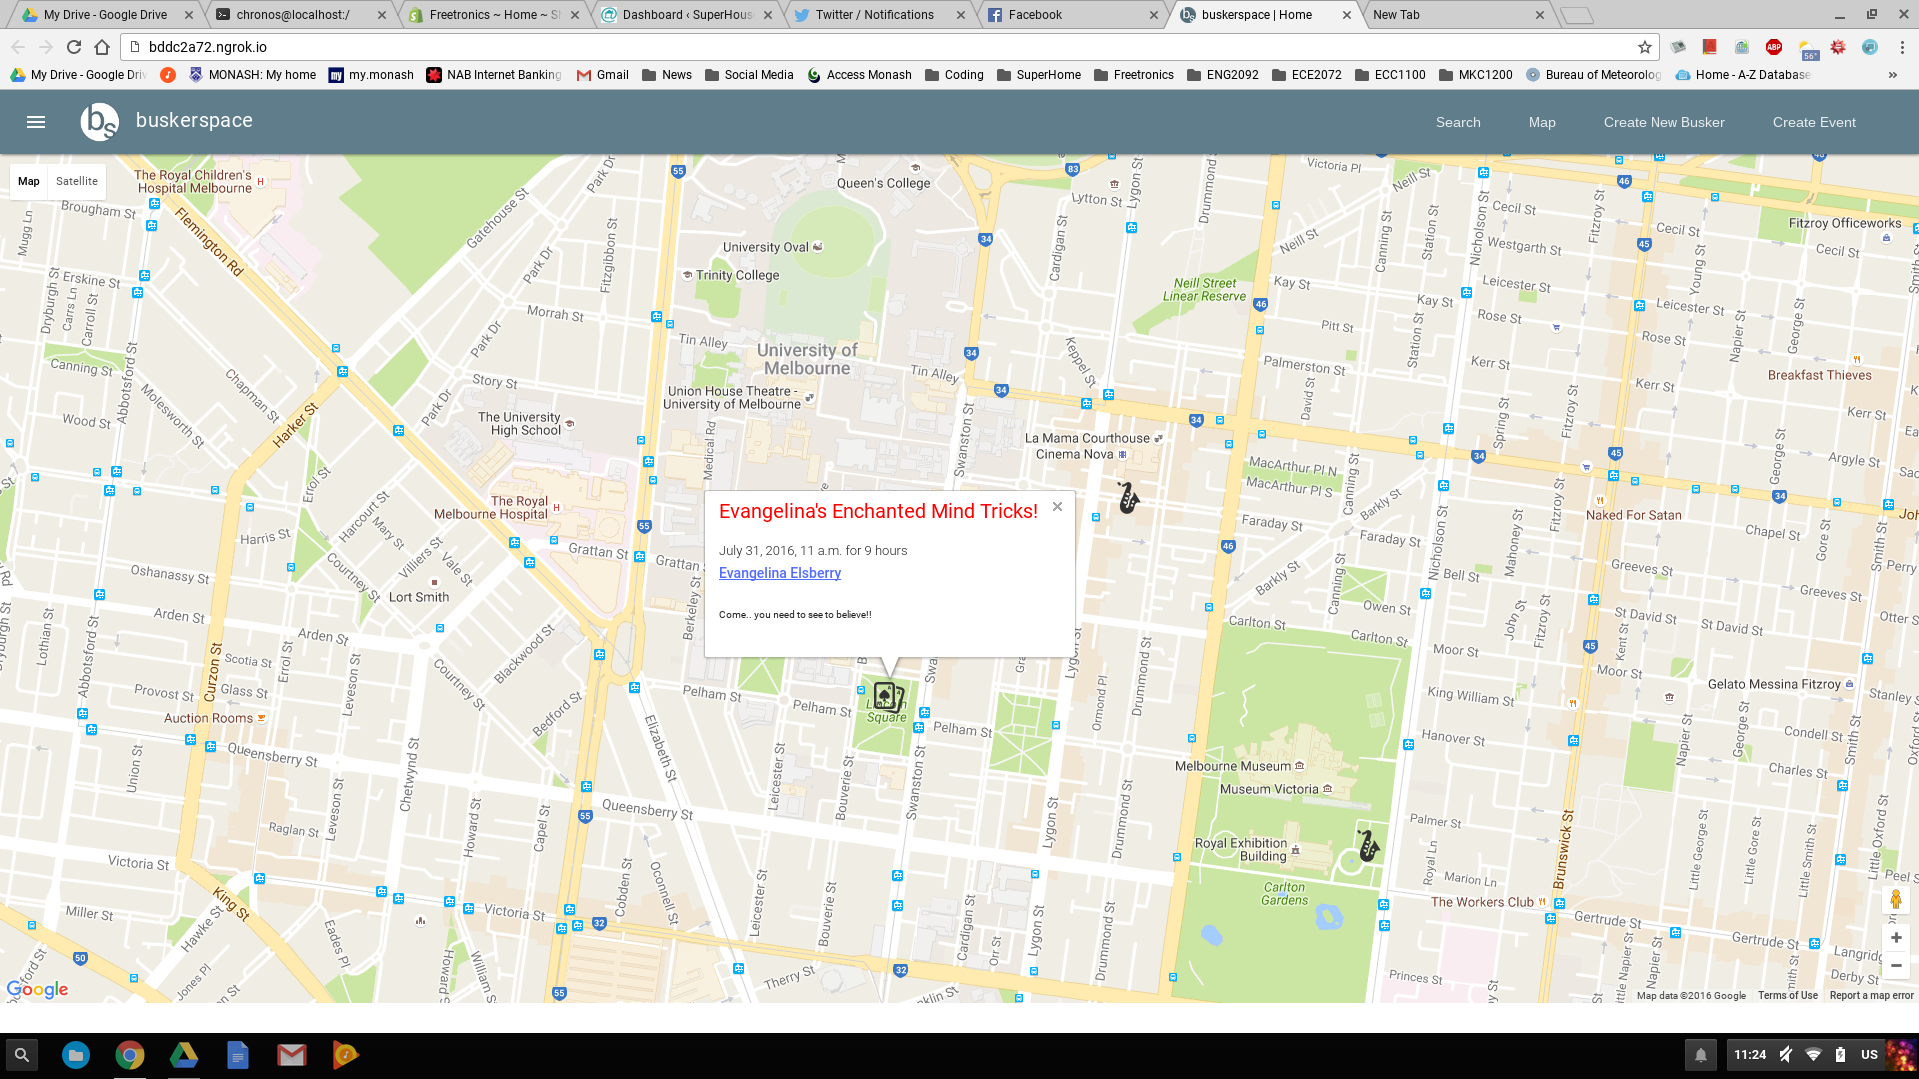Select the saxophone marker near Cinema Nova
Viewport: 1919px width, 1079px height.
click(1128, 497)
